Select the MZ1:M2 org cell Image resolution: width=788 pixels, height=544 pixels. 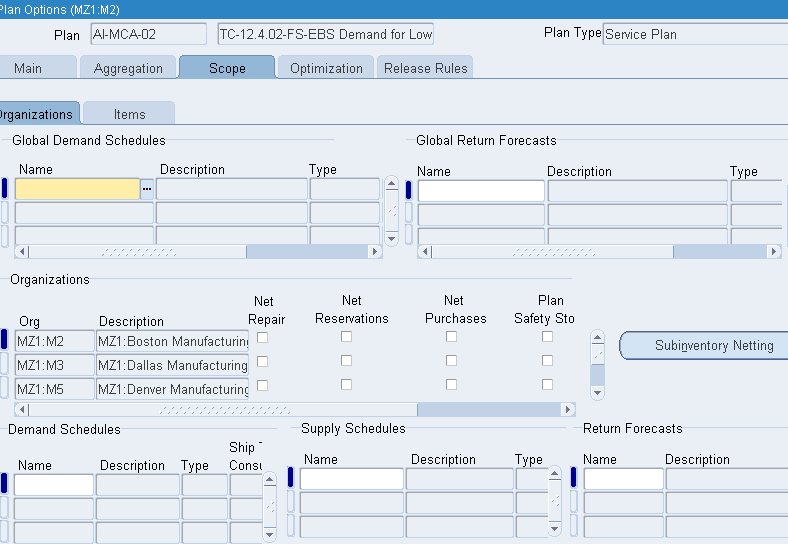tap(55, 341)
